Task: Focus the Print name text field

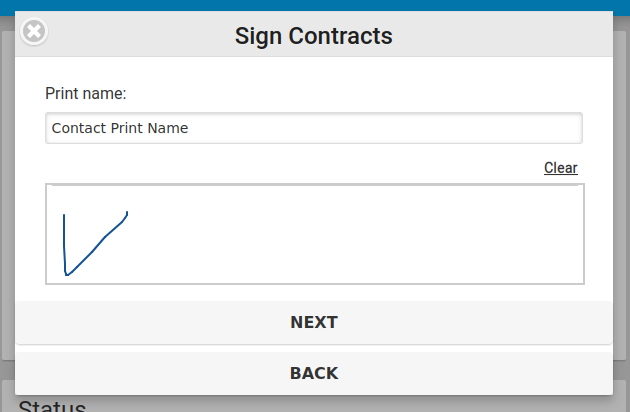Action: (x=314, y=128)
